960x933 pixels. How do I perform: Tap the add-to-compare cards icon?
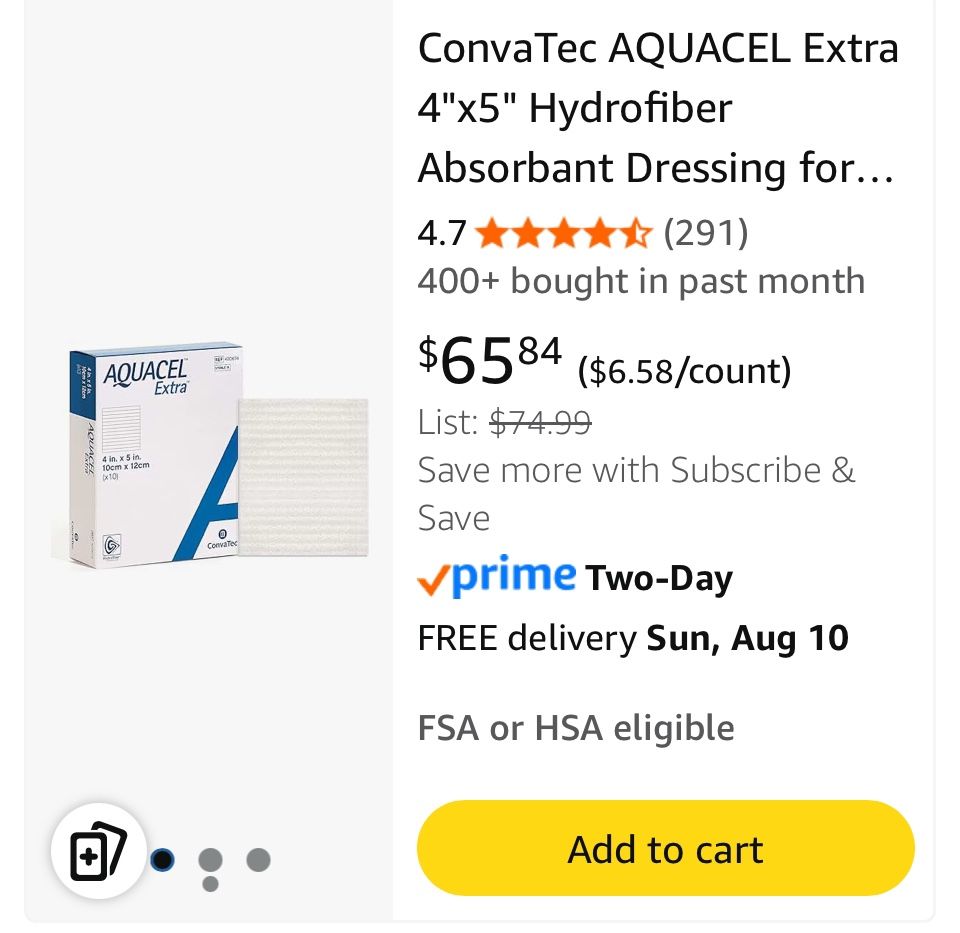(98, 851)
